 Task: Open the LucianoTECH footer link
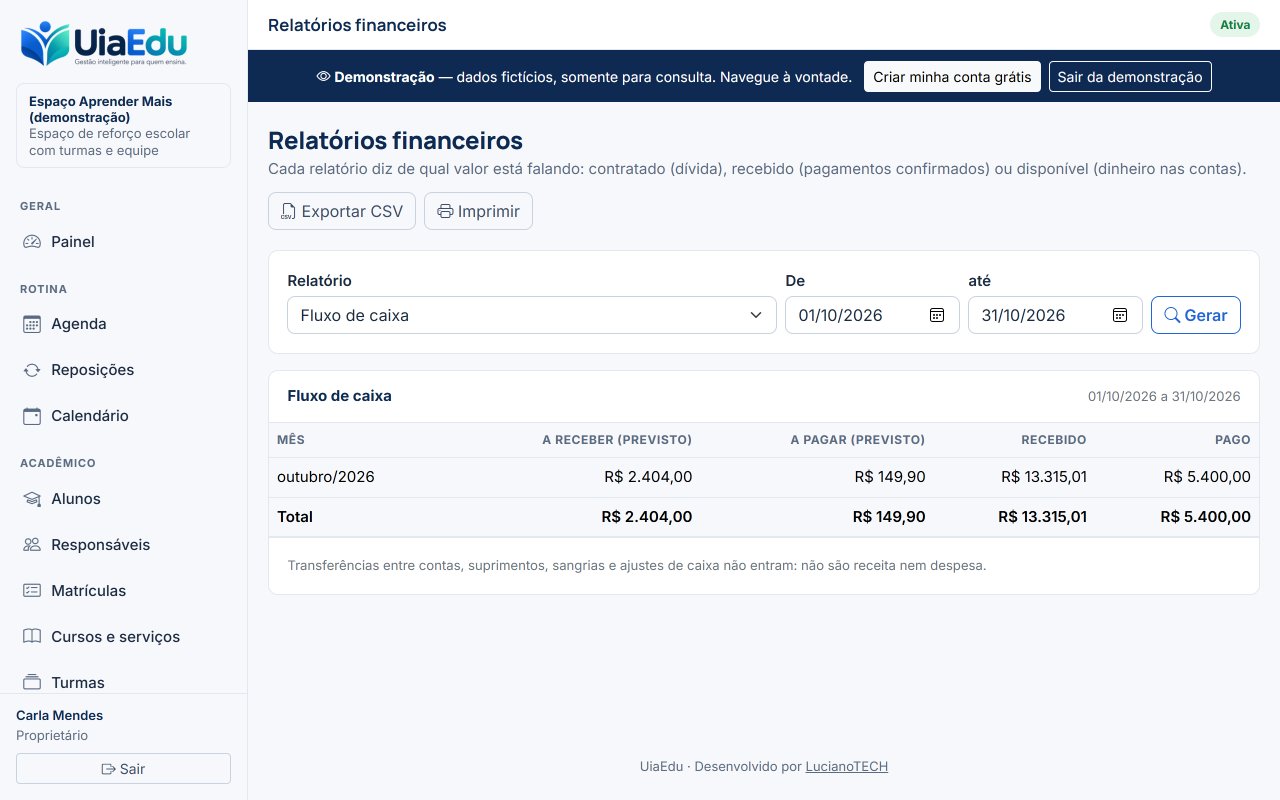(x=847, y=767)
